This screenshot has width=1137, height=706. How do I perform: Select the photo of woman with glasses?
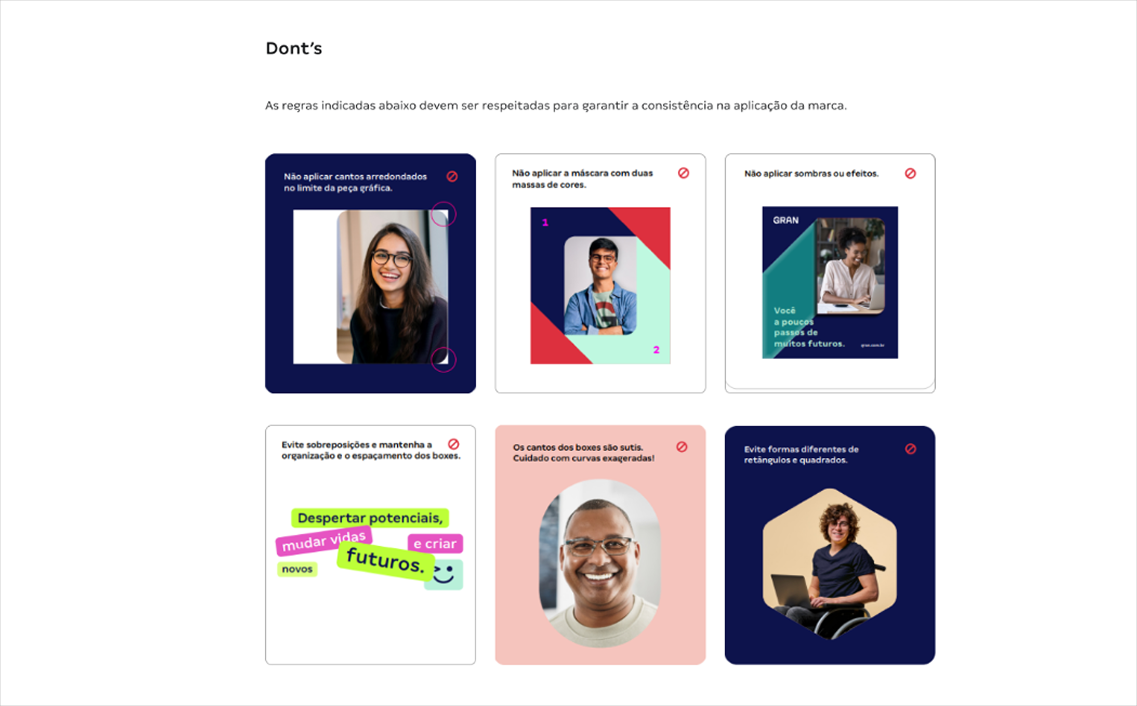[392, 287]
